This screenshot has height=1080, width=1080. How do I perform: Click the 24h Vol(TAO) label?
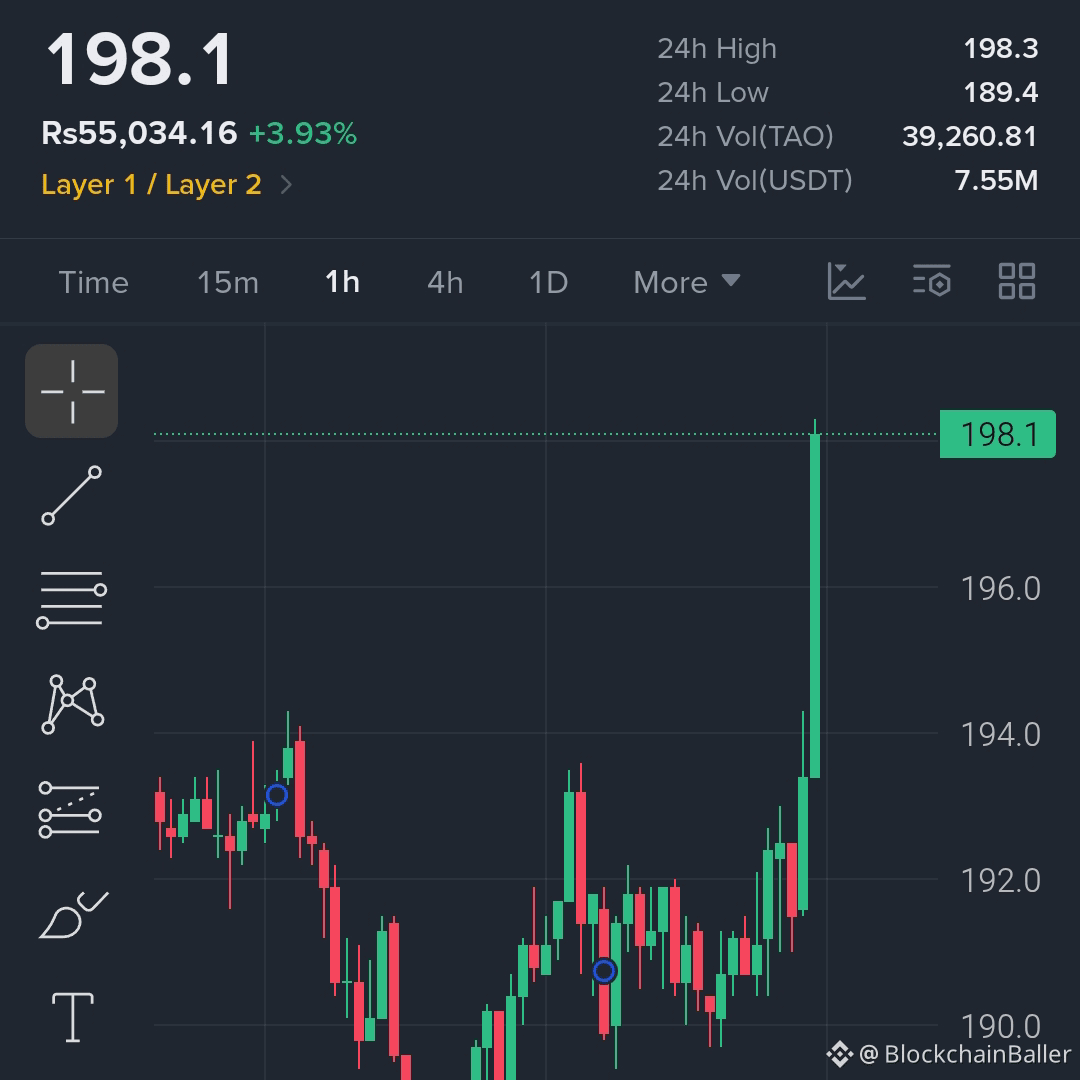coord(745,136)
